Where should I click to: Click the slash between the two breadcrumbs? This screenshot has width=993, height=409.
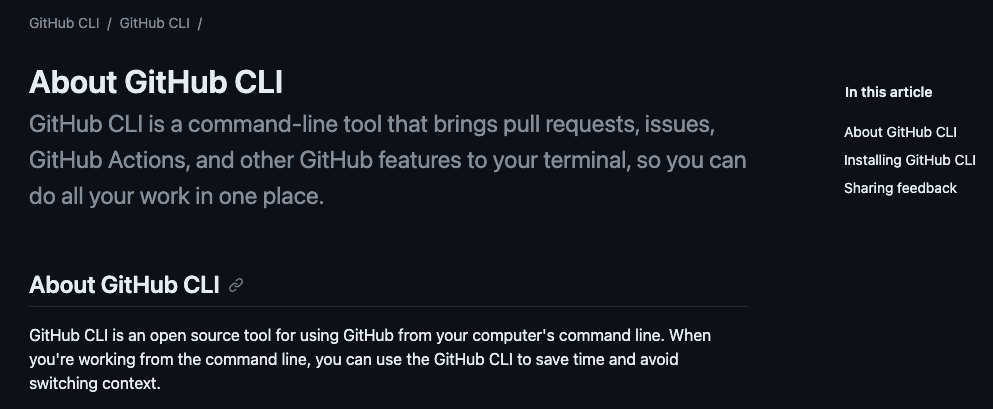click(109, 23)
